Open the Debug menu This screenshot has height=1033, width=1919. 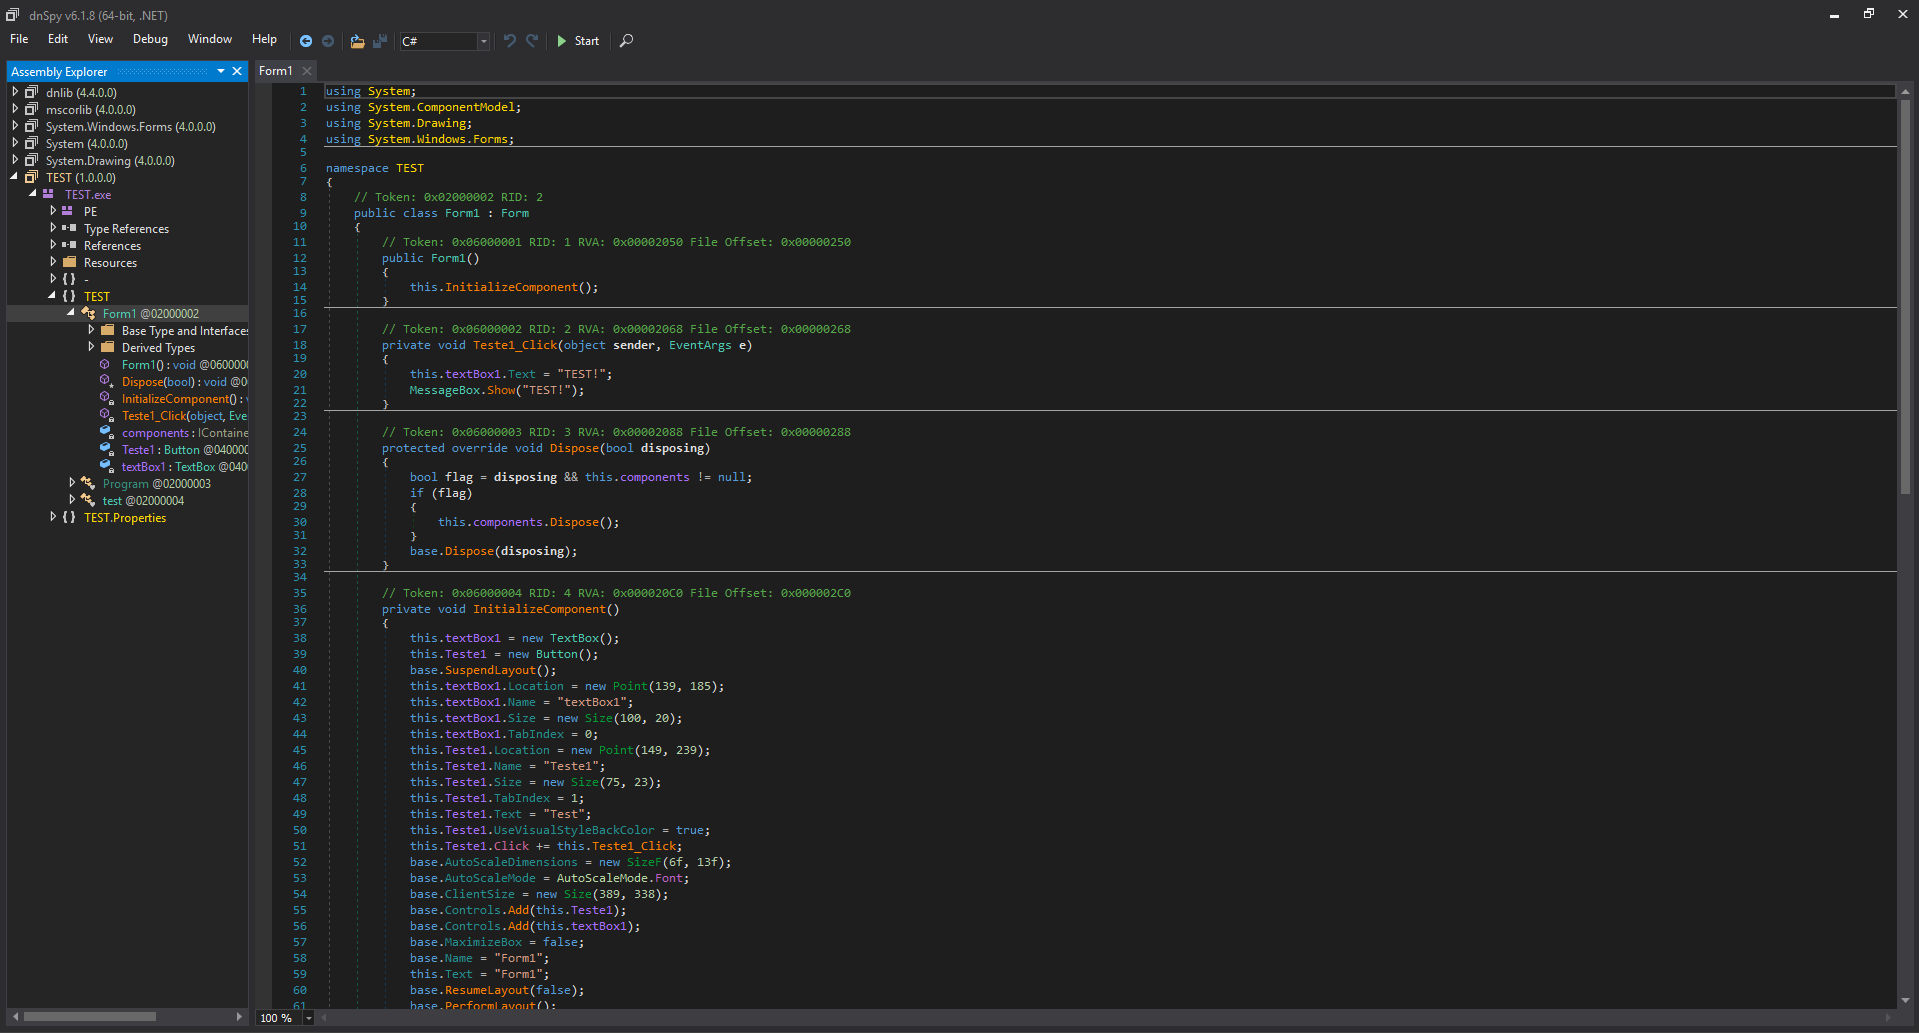(150, 39)
